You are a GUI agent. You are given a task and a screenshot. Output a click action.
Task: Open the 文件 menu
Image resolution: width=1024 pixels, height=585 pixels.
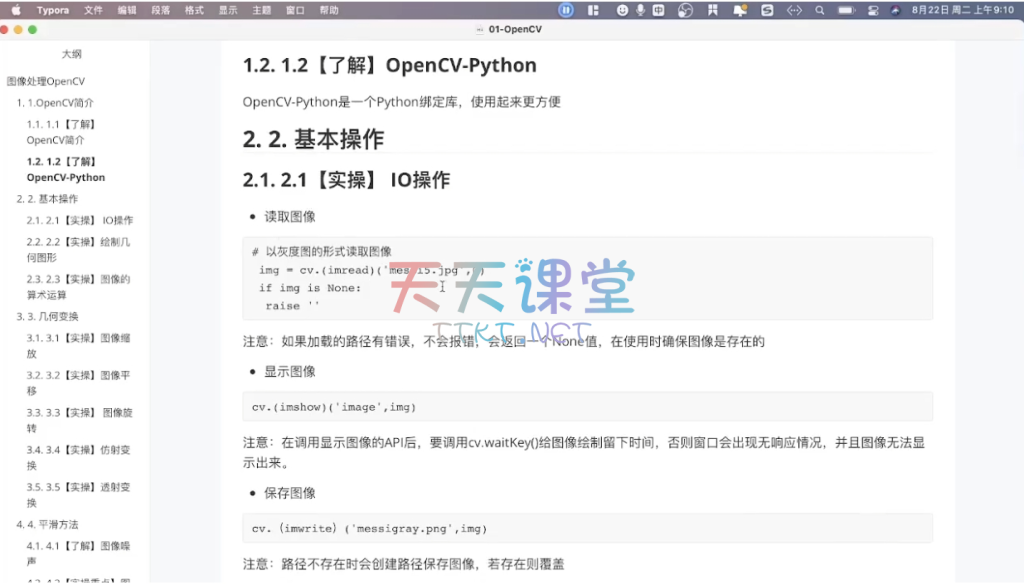coord(93,10)
